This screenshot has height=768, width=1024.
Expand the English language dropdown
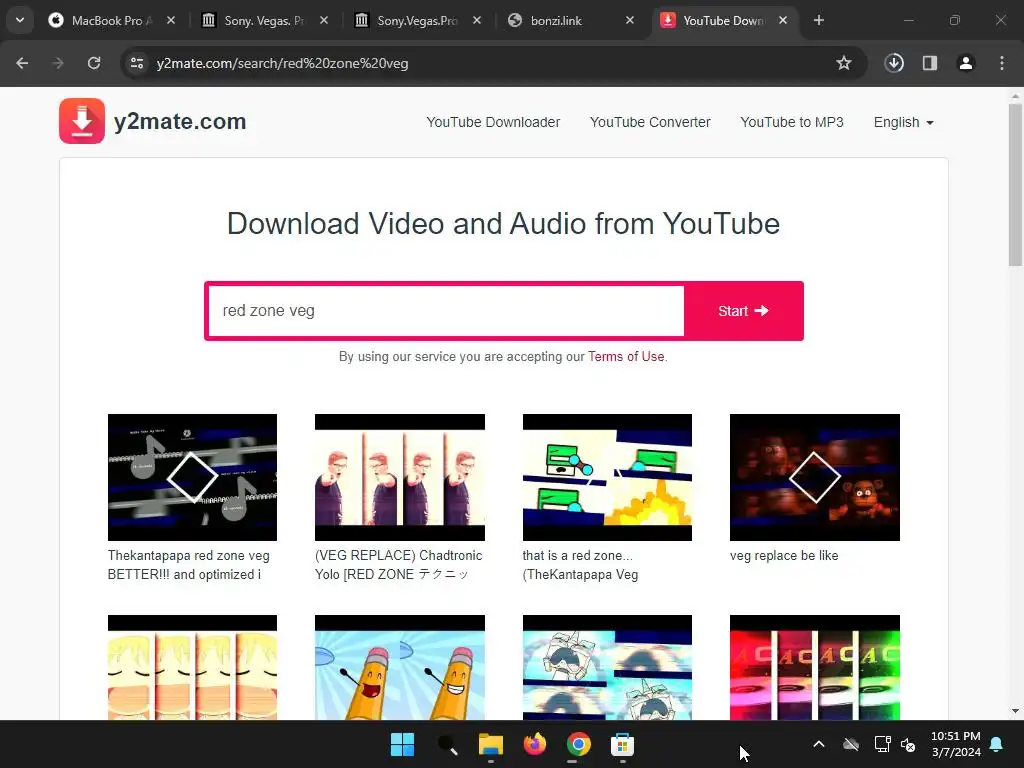(x=904, y=122)
